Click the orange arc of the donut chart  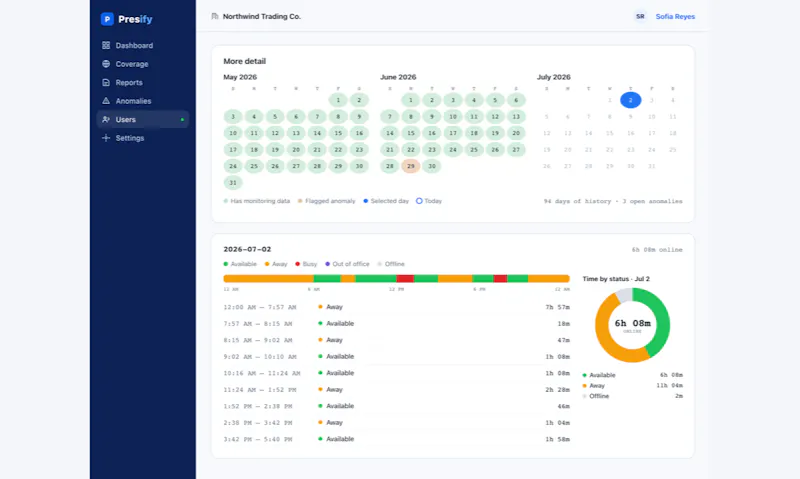604,333
